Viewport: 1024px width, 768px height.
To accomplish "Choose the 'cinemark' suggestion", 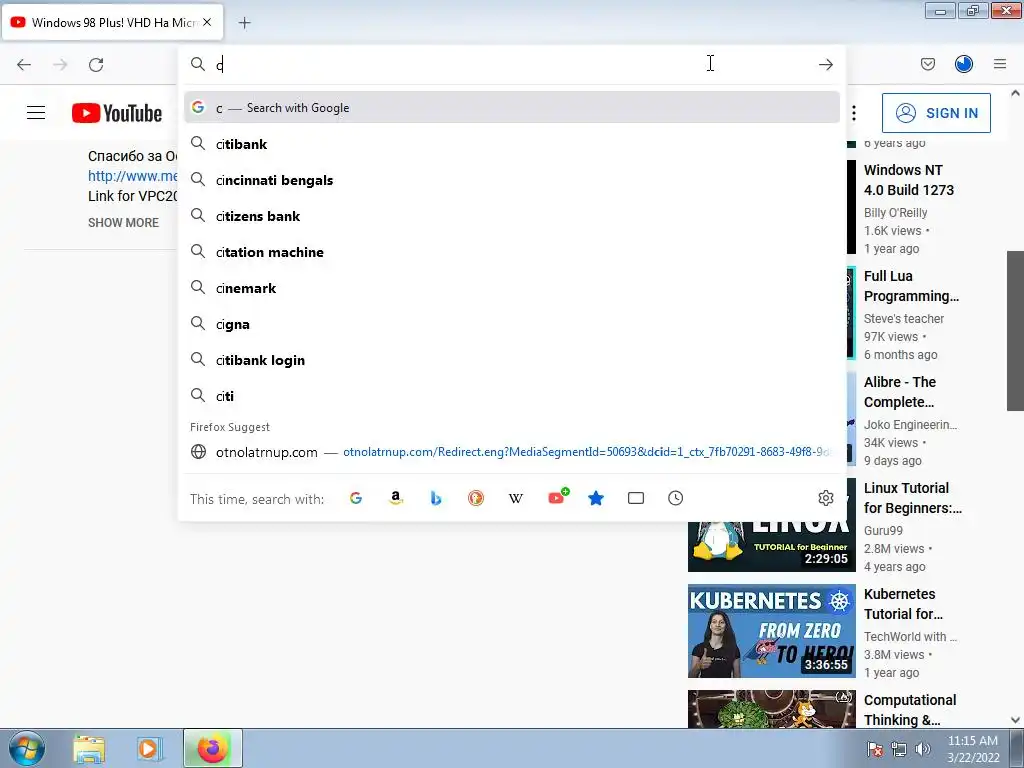I will [511, 288].
